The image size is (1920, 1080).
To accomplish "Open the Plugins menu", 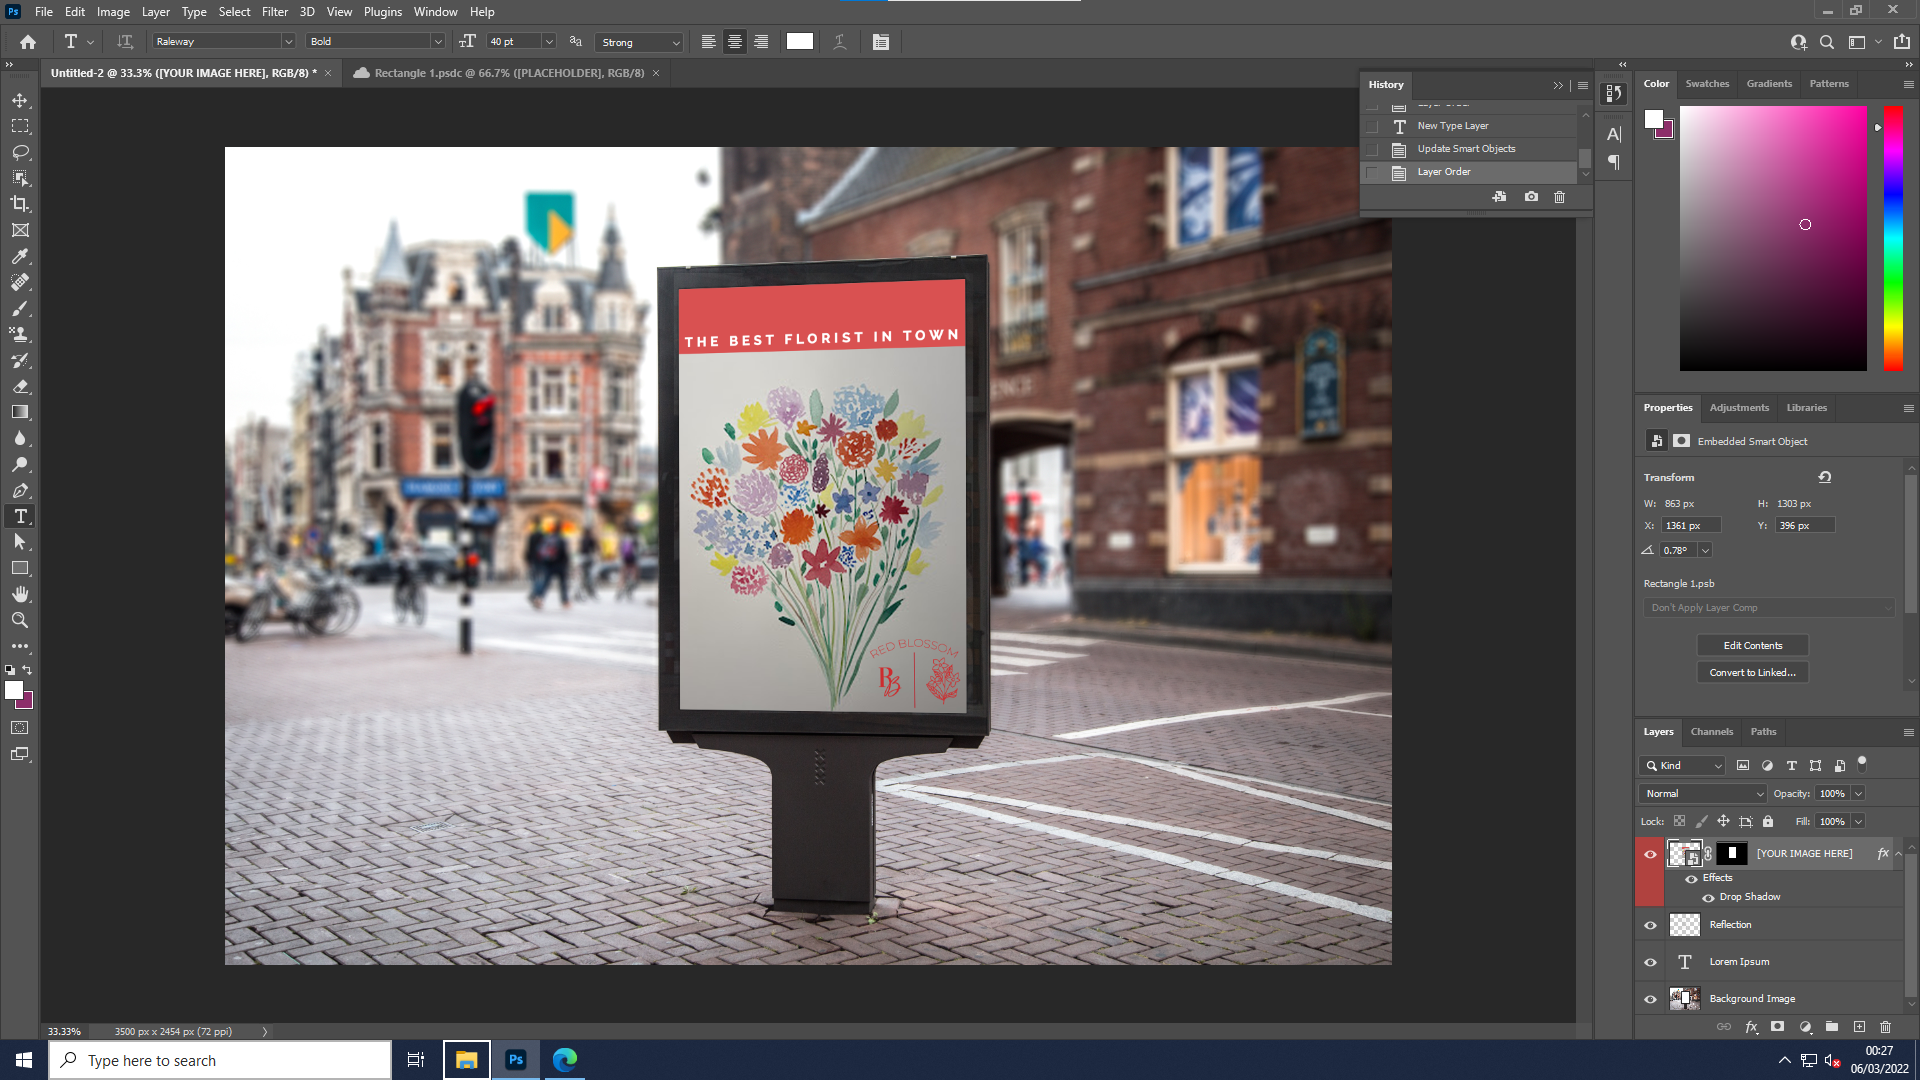I will click(x=383, y=12).
